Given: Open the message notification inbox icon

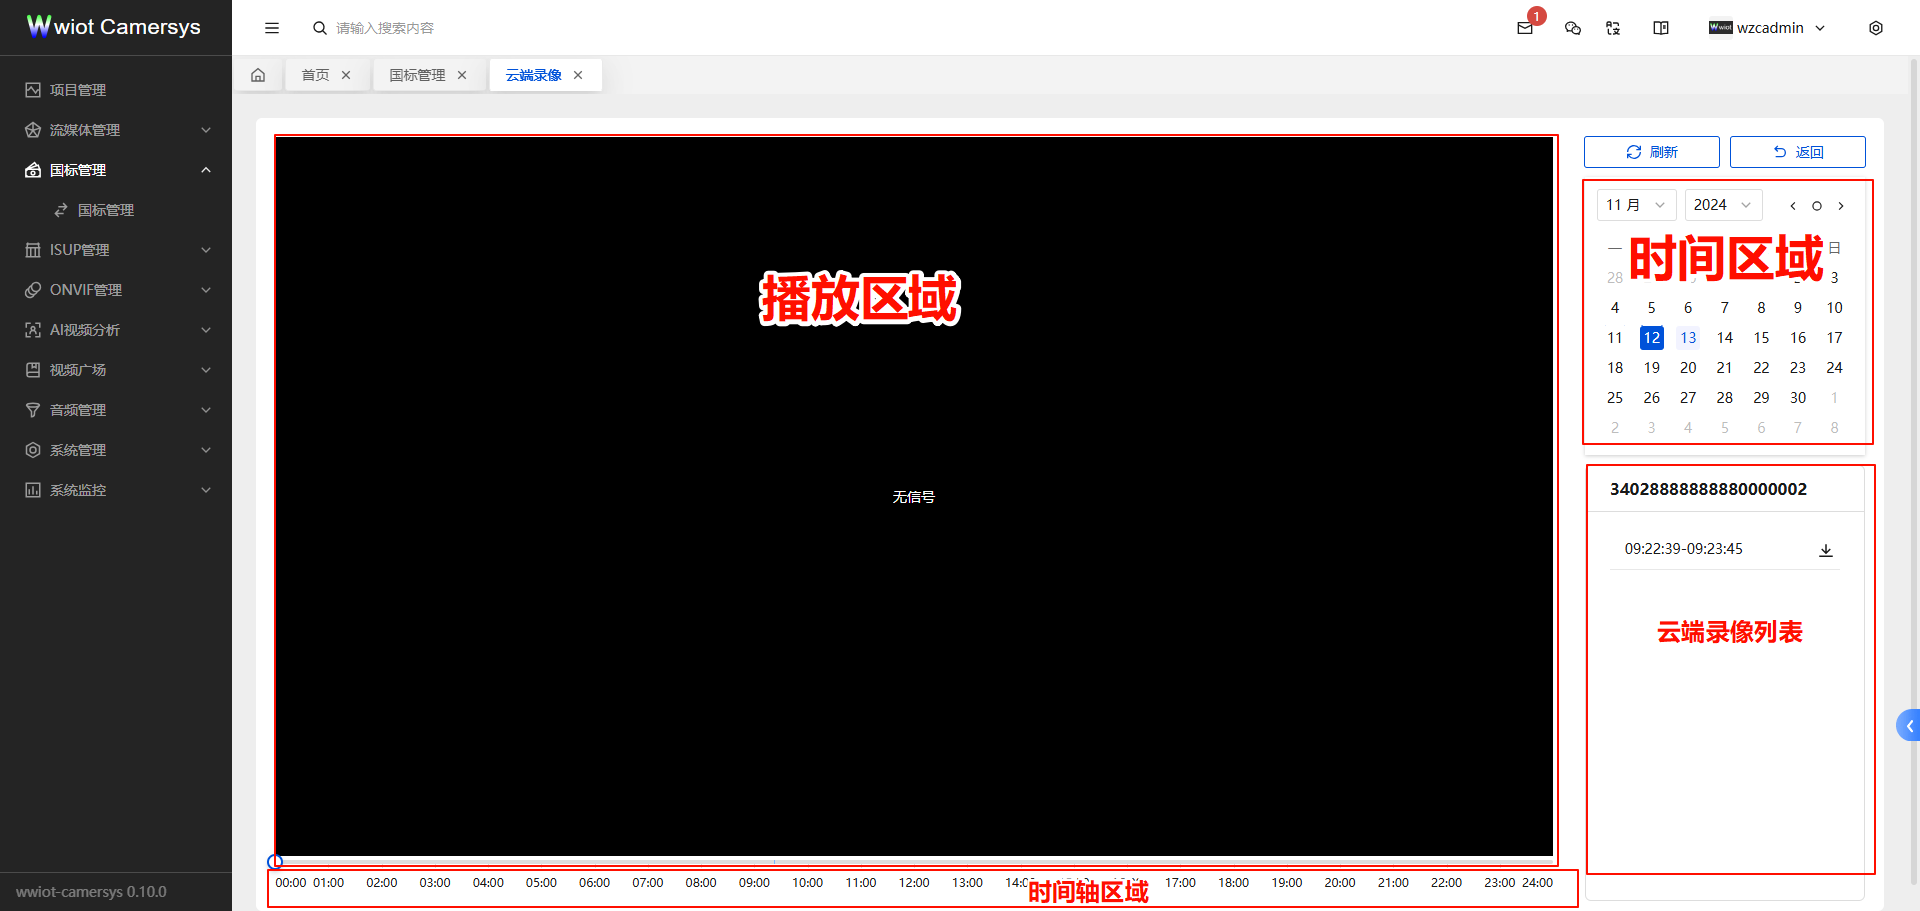Looking at the screenshot, I should point(1525,28).
